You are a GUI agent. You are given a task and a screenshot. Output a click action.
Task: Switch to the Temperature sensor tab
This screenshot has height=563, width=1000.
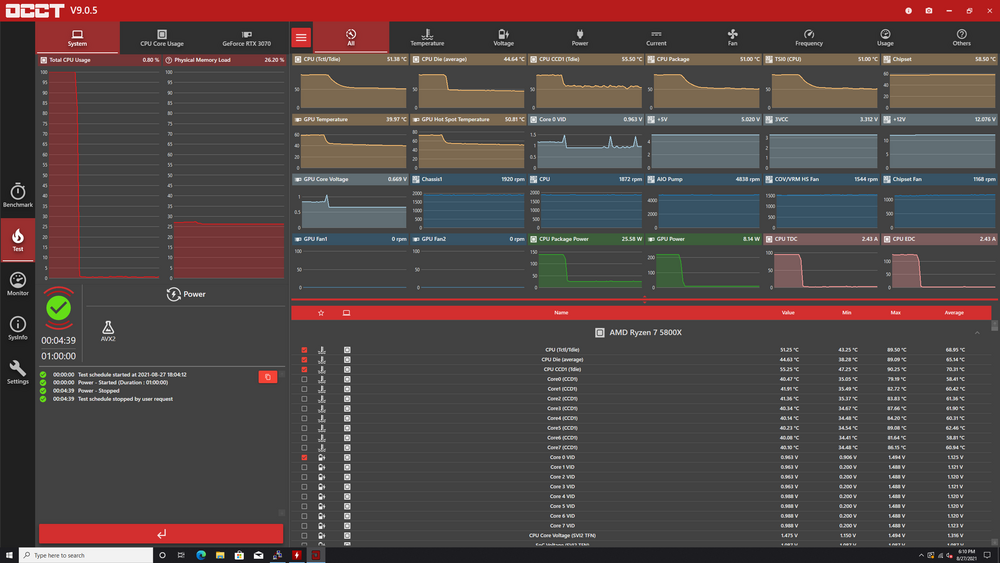click(427, 37)
